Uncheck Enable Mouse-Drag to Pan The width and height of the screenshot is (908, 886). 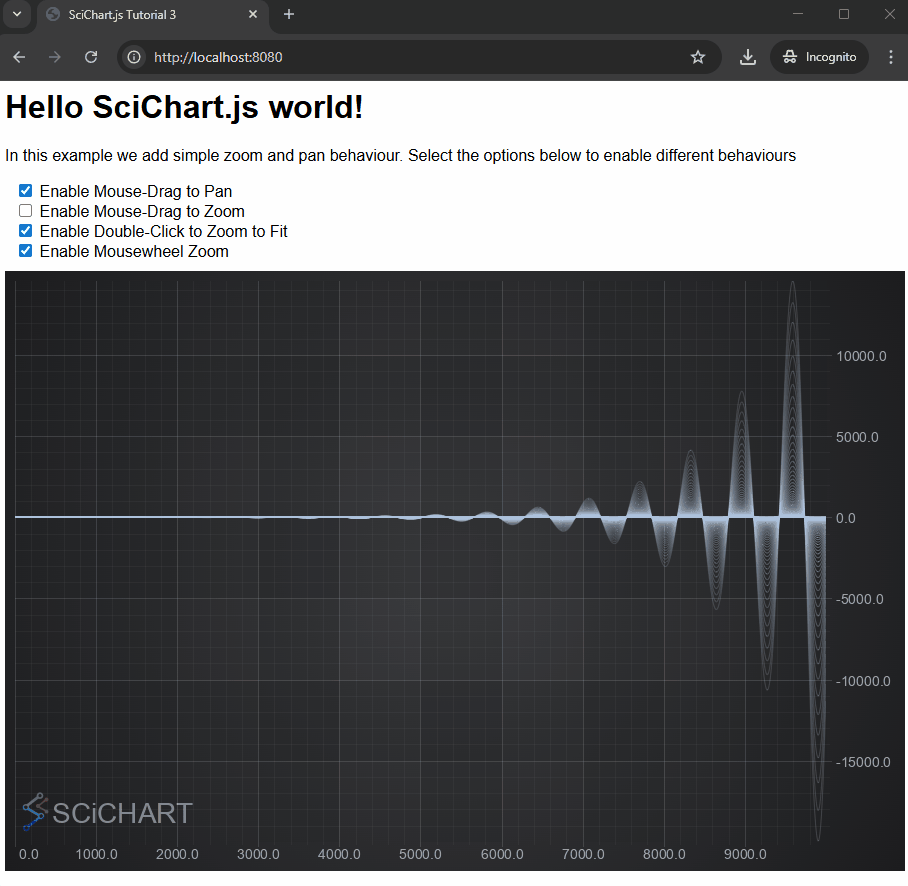click(x=24, y=190)
